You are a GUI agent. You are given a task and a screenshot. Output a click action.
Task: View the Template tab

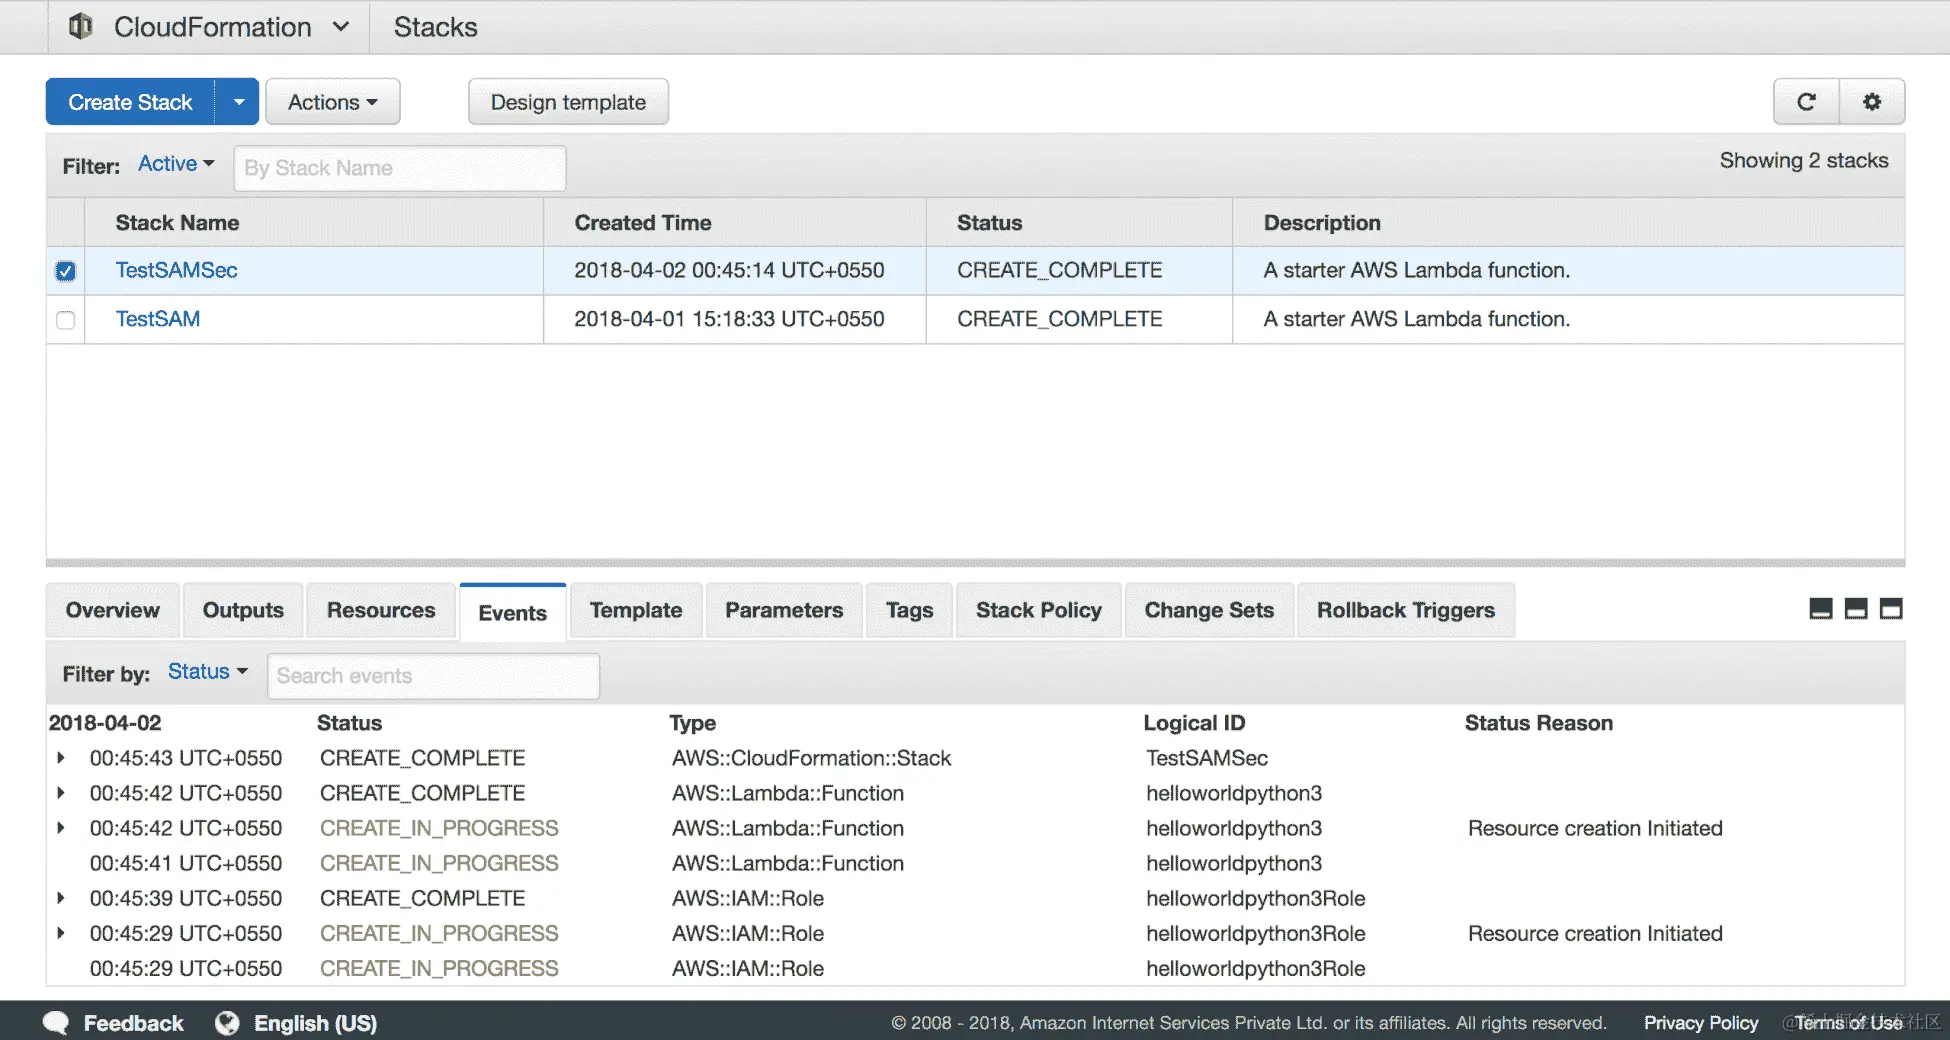coord(636,610)
